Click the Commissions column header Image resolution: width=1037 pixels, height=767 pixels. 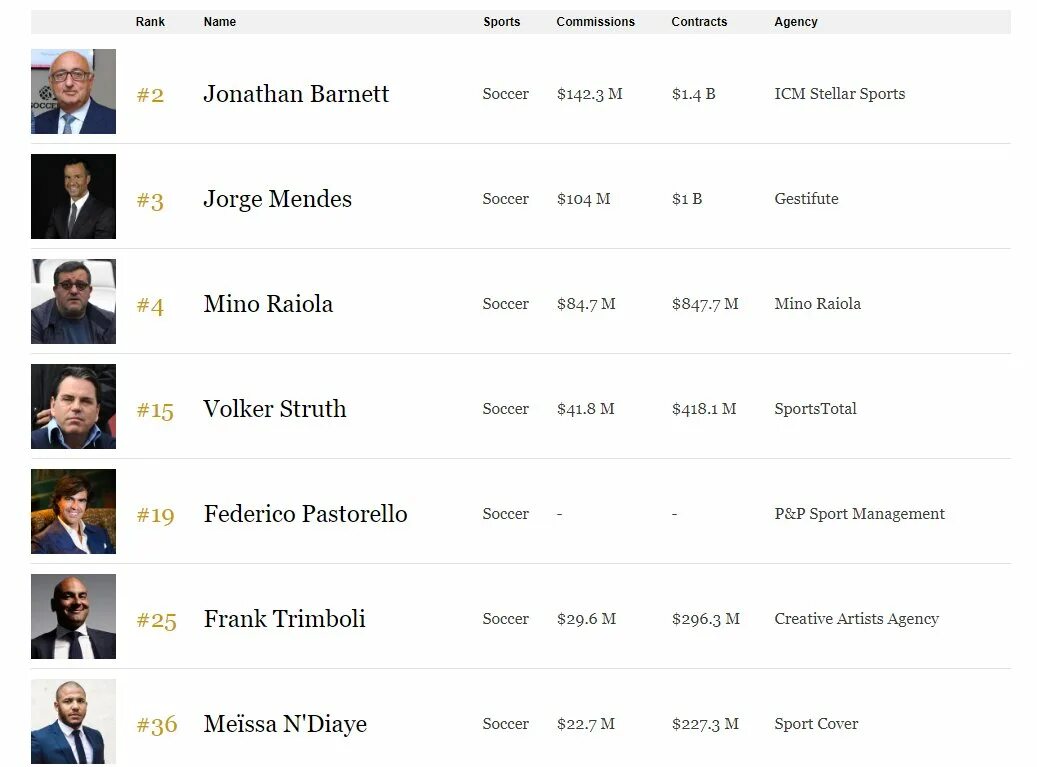(595, 22)
